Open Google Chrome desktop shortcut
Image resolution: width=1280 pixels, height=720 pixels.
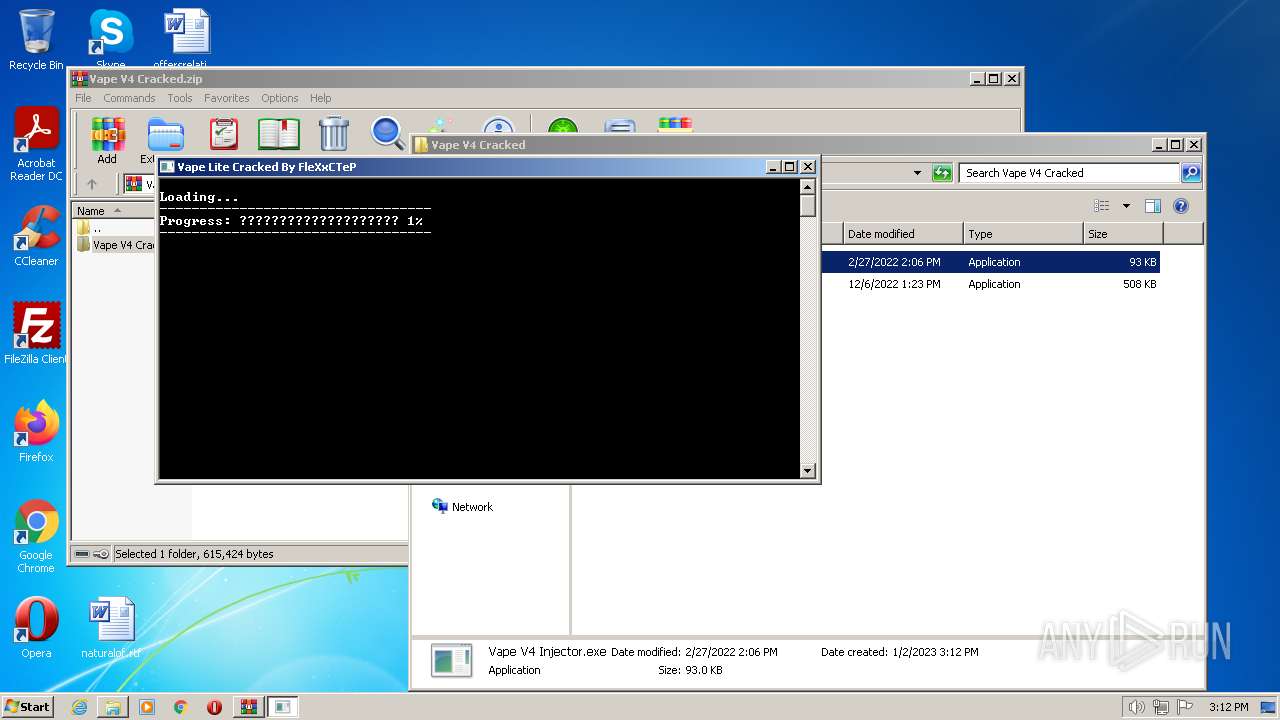36,537
